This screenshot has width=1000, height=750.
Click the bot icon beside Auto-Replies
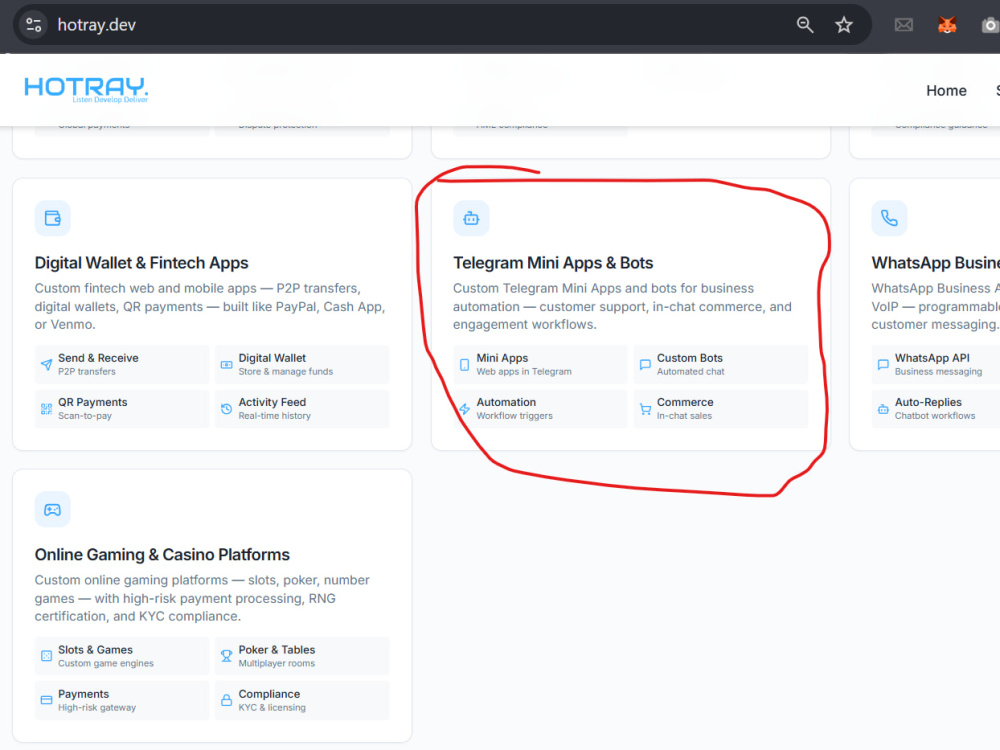click(x=883, y=409)
